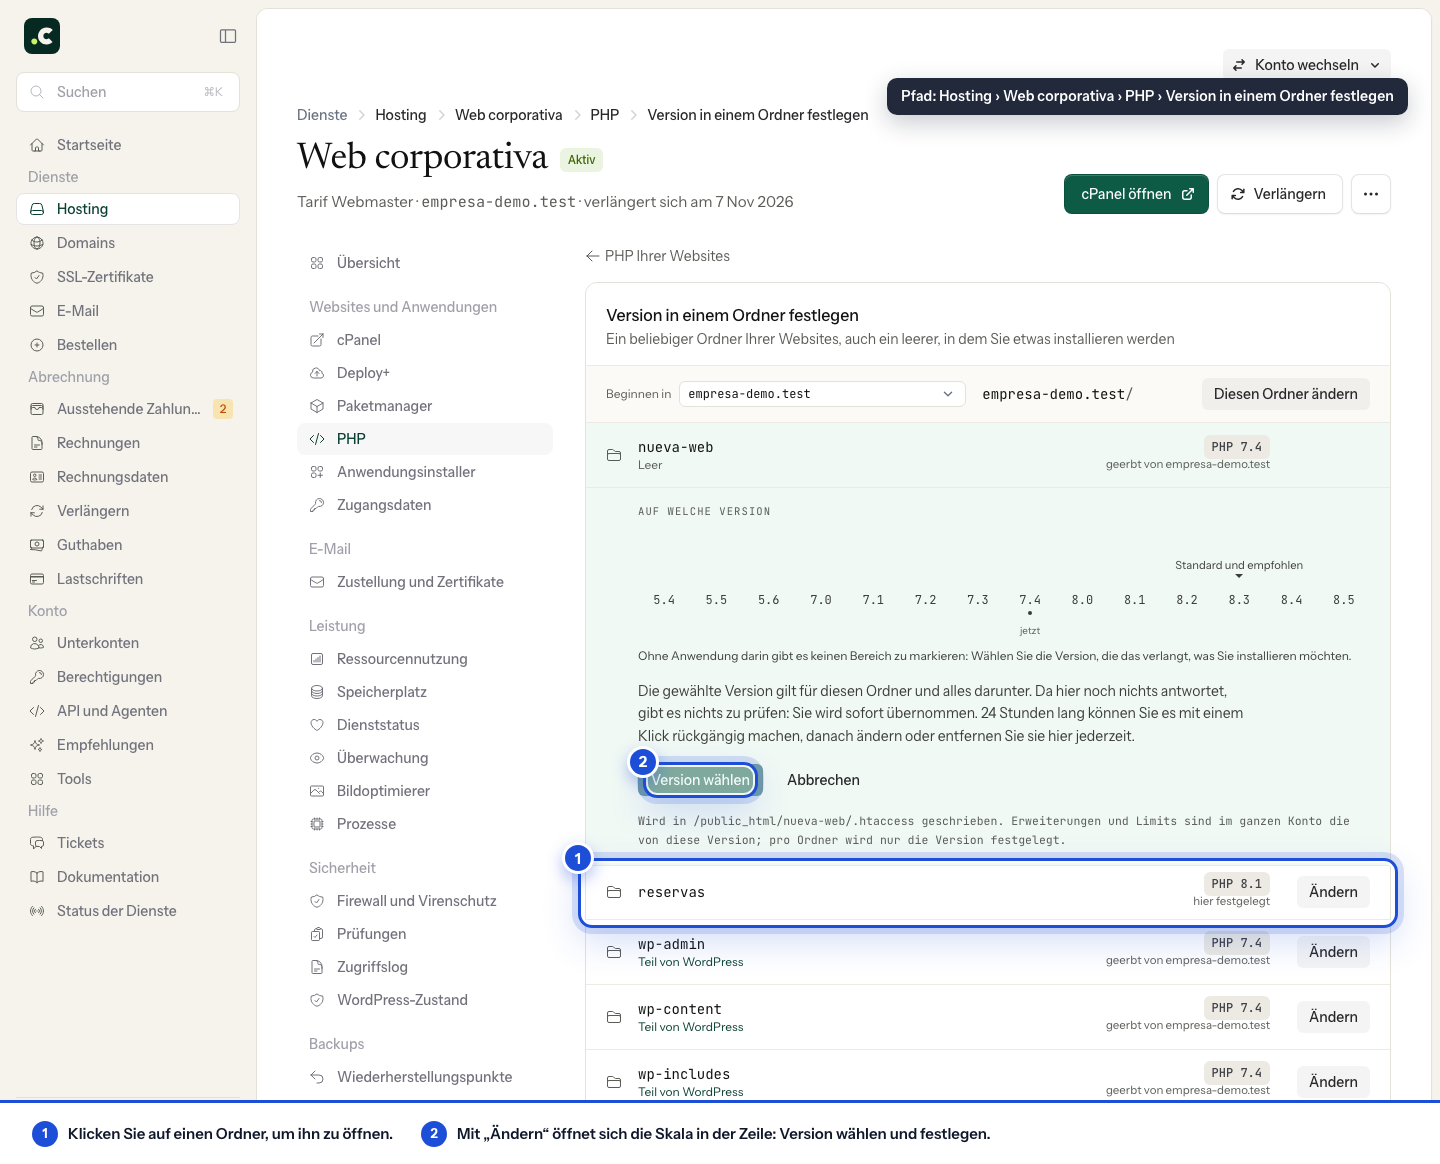Viewport: 1440px width, 1164px height.
Task: Click folder icon of wp-content row
Action: coord(614,1017)
